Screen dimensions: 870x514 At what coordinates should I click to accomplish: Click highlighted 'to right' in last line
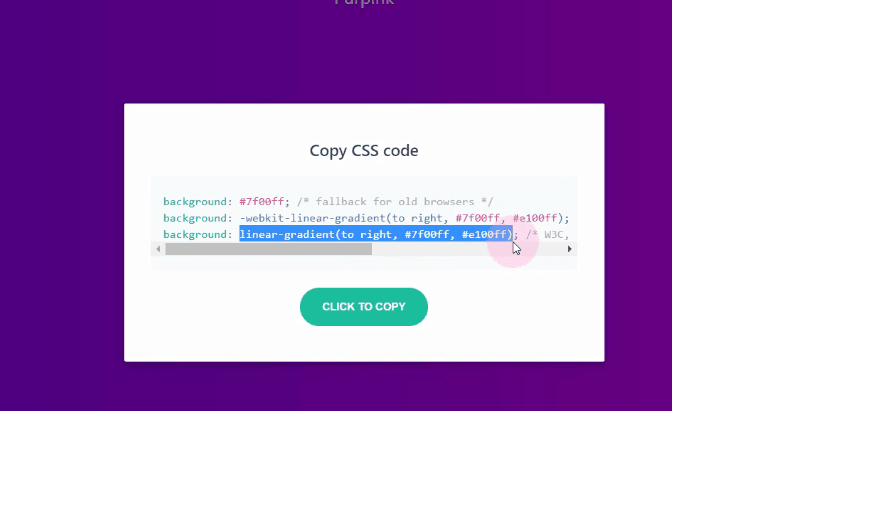point(366,234)
